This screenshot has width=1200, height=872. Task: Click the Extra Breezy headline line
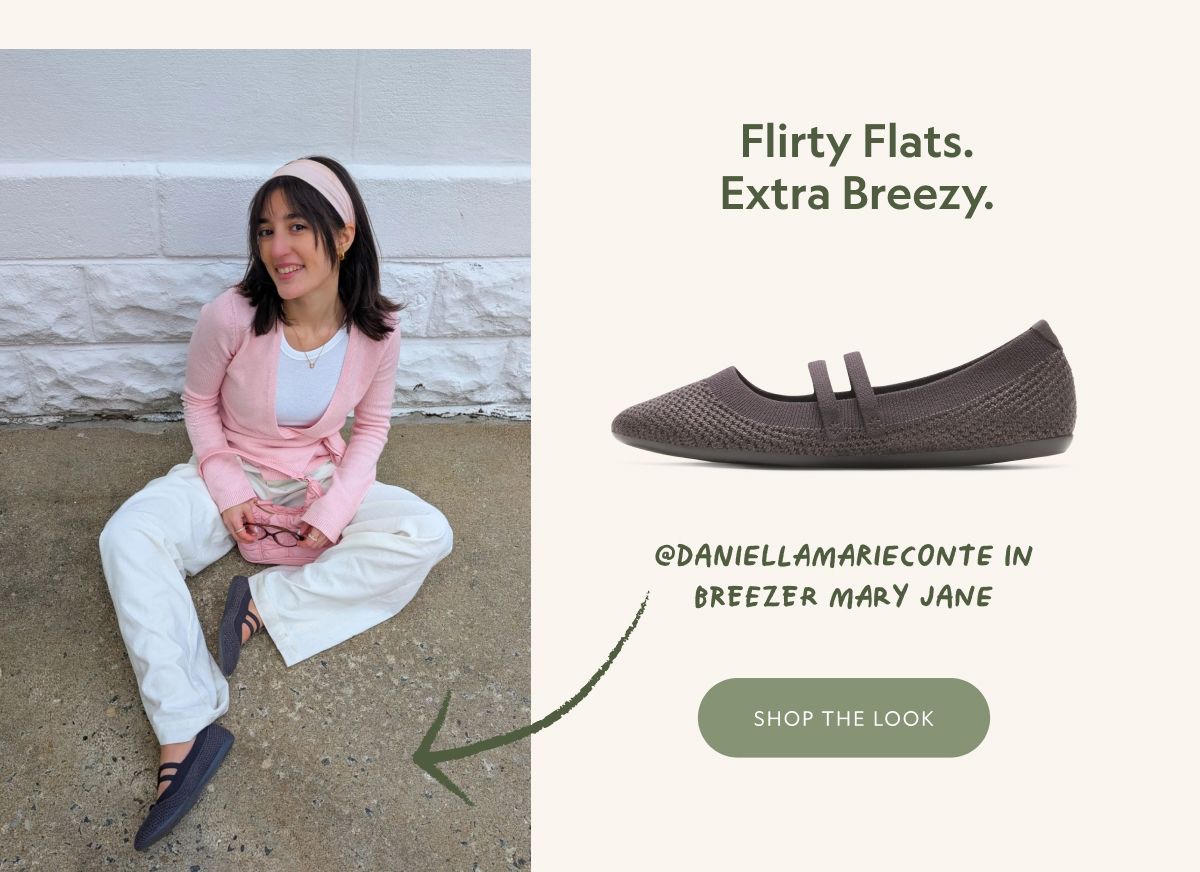coord(857,194)
